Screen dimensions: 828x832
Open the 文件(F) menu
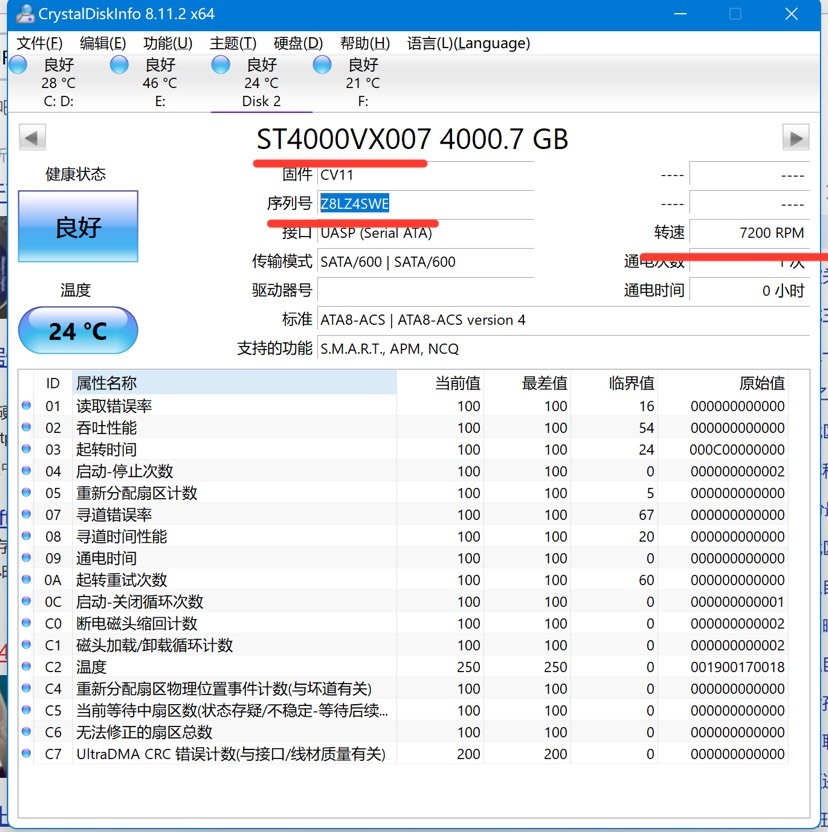coord(40,43)
